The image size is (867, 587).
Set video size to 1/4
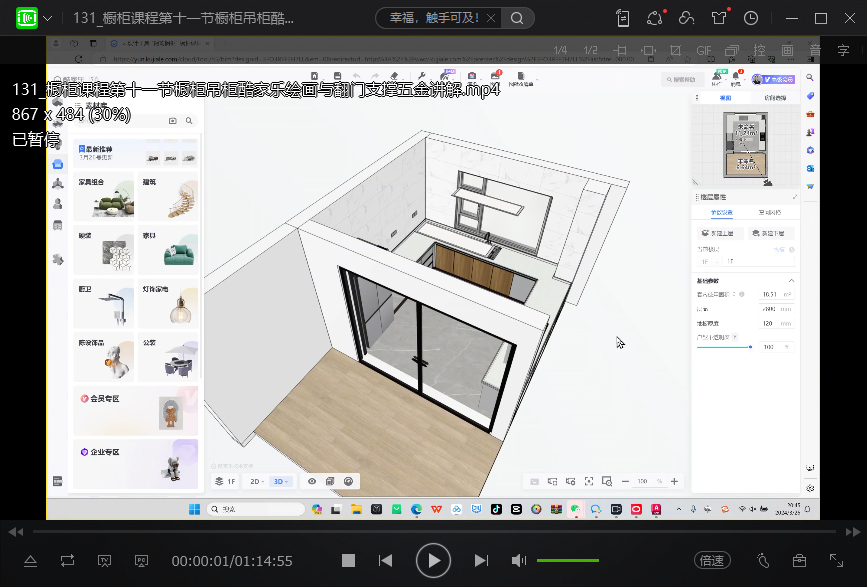point(560,50)
